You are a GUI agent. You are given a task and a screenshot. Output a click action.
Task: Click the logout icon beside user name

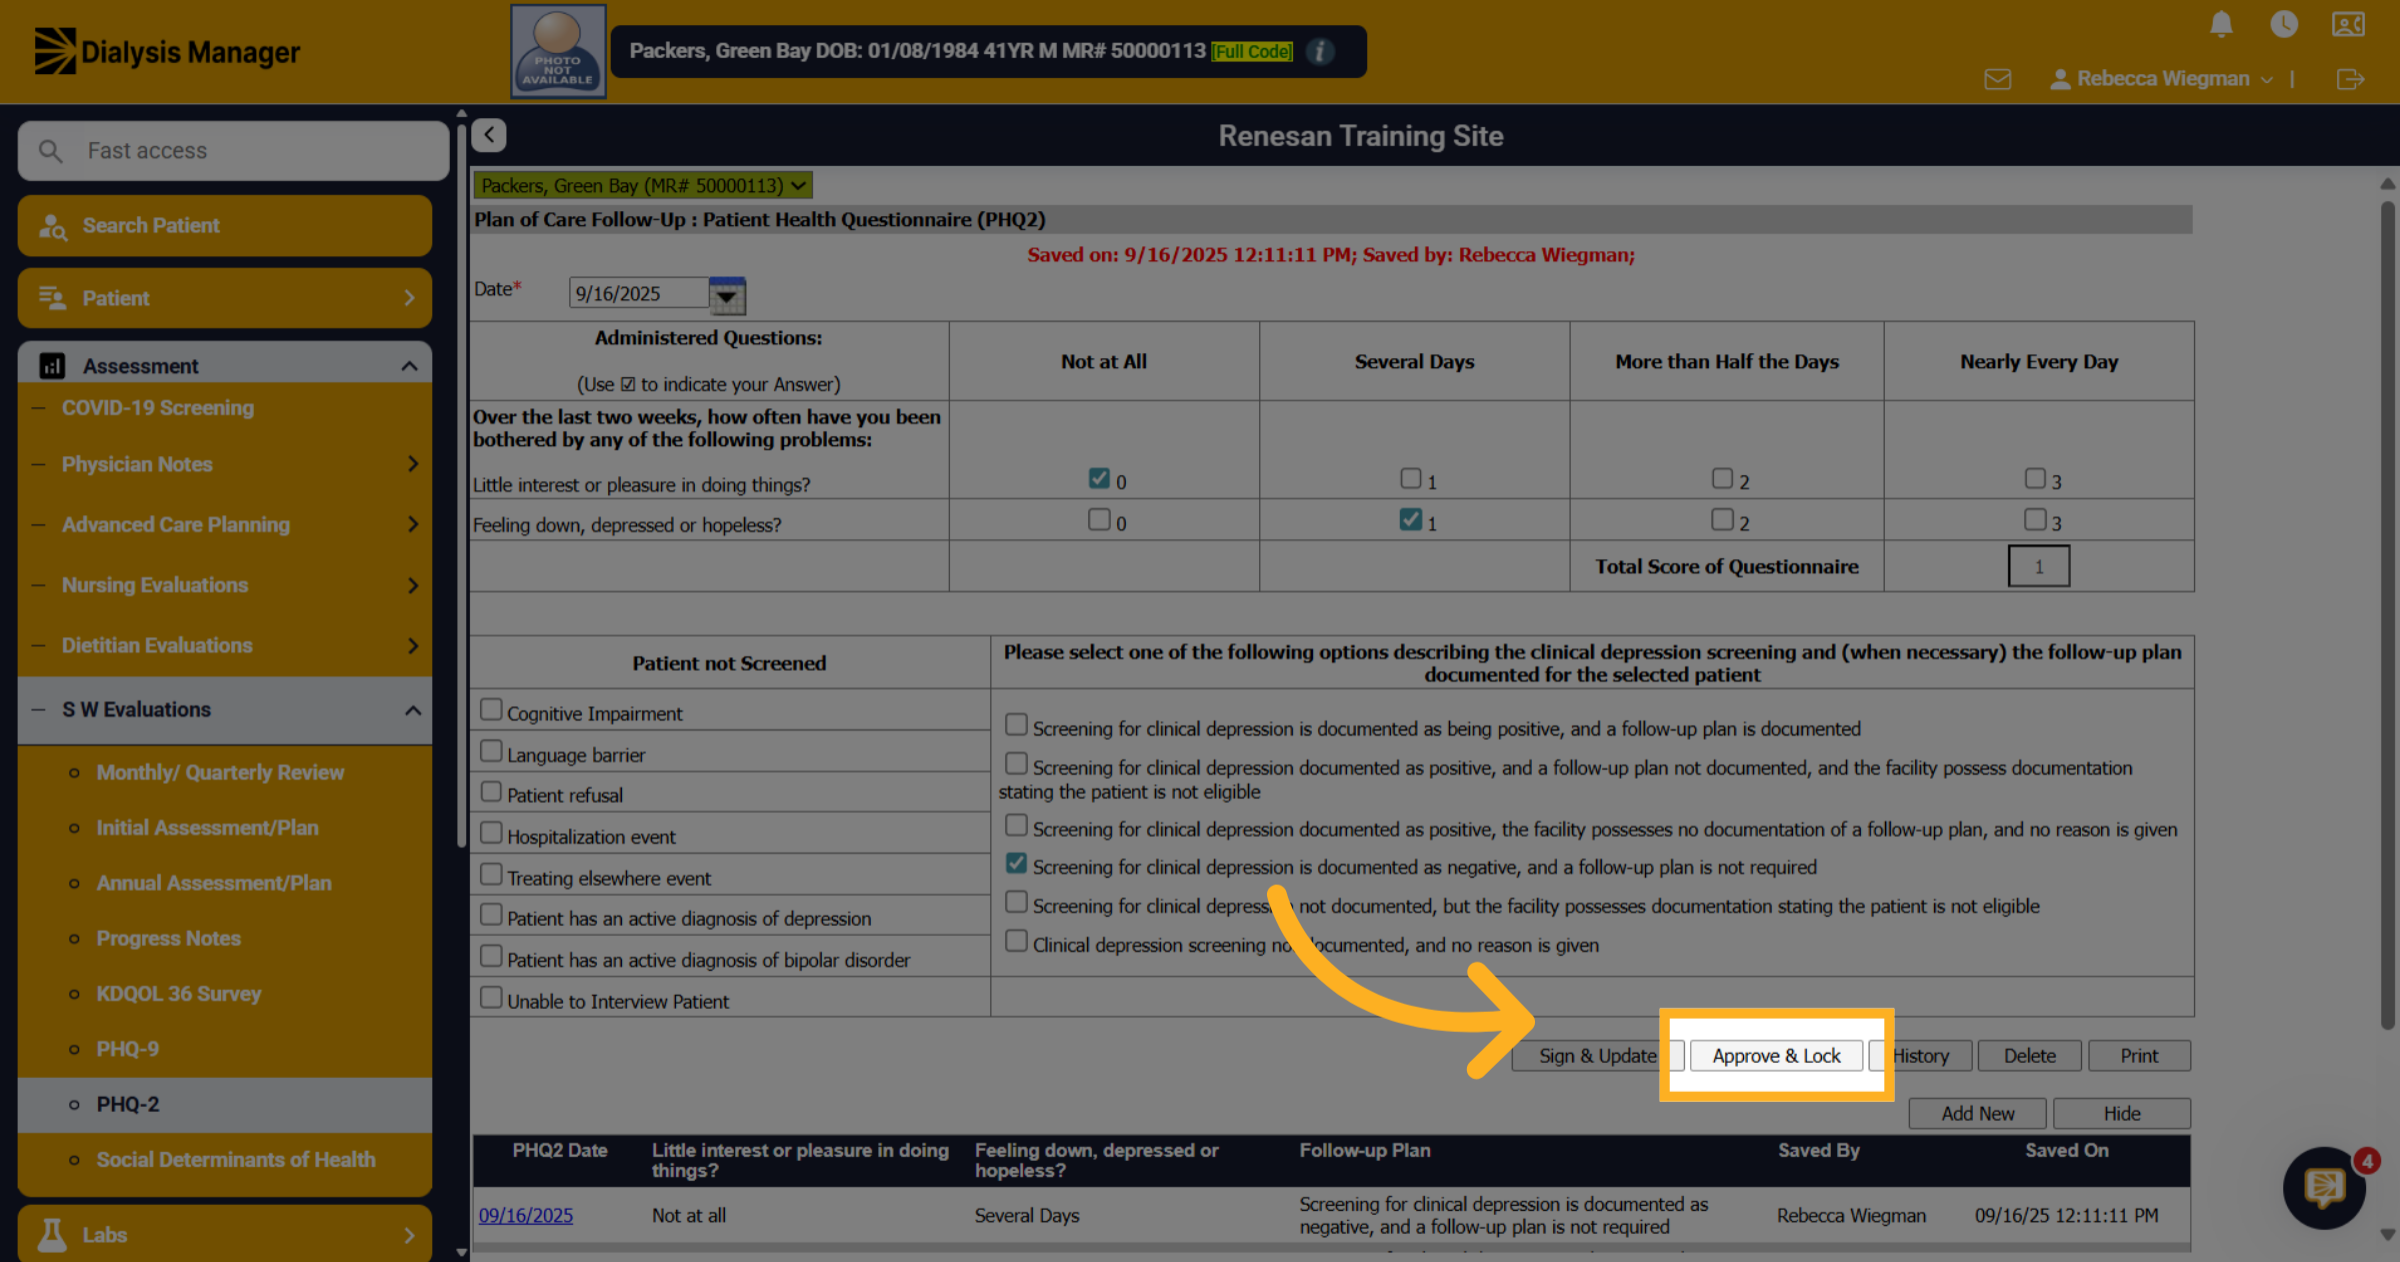(2350, 79)
